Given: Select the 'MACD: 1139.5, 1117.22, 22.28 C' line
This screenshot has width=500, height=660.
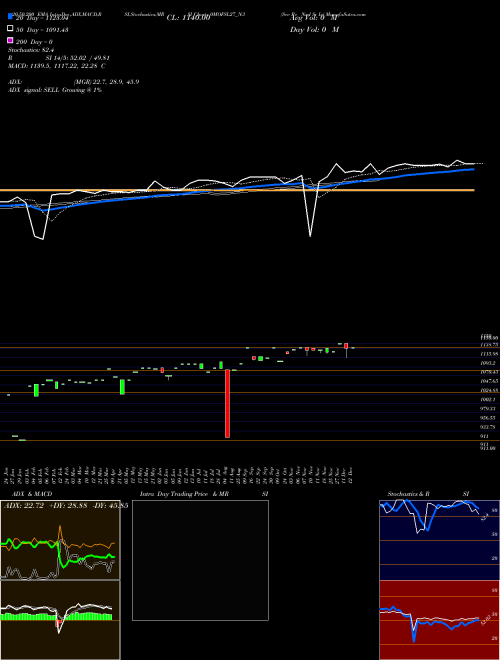Looking at the screenshot, I should coord(57,66).
